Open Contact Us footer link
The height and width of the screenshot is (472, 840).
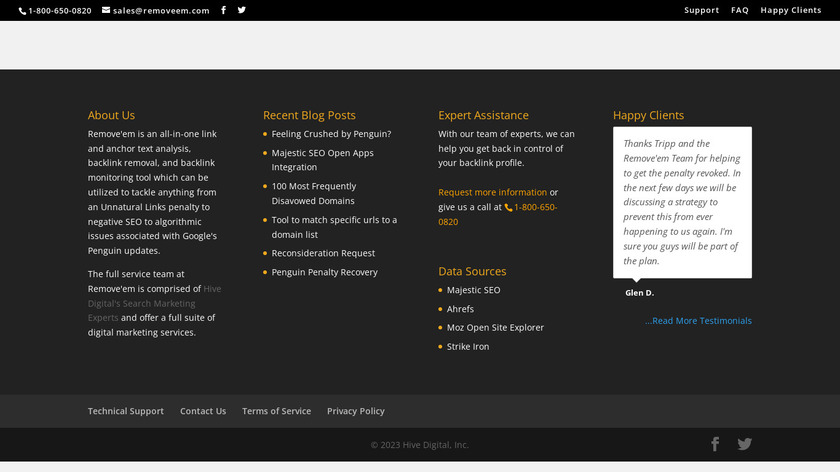(x=203, y=411)
